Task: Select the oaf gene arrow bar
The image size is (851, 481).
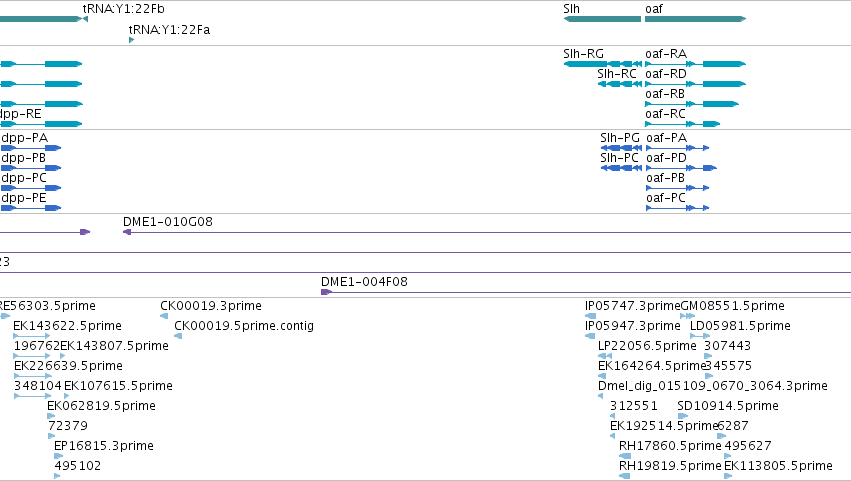Action: (x=695, y=19)
